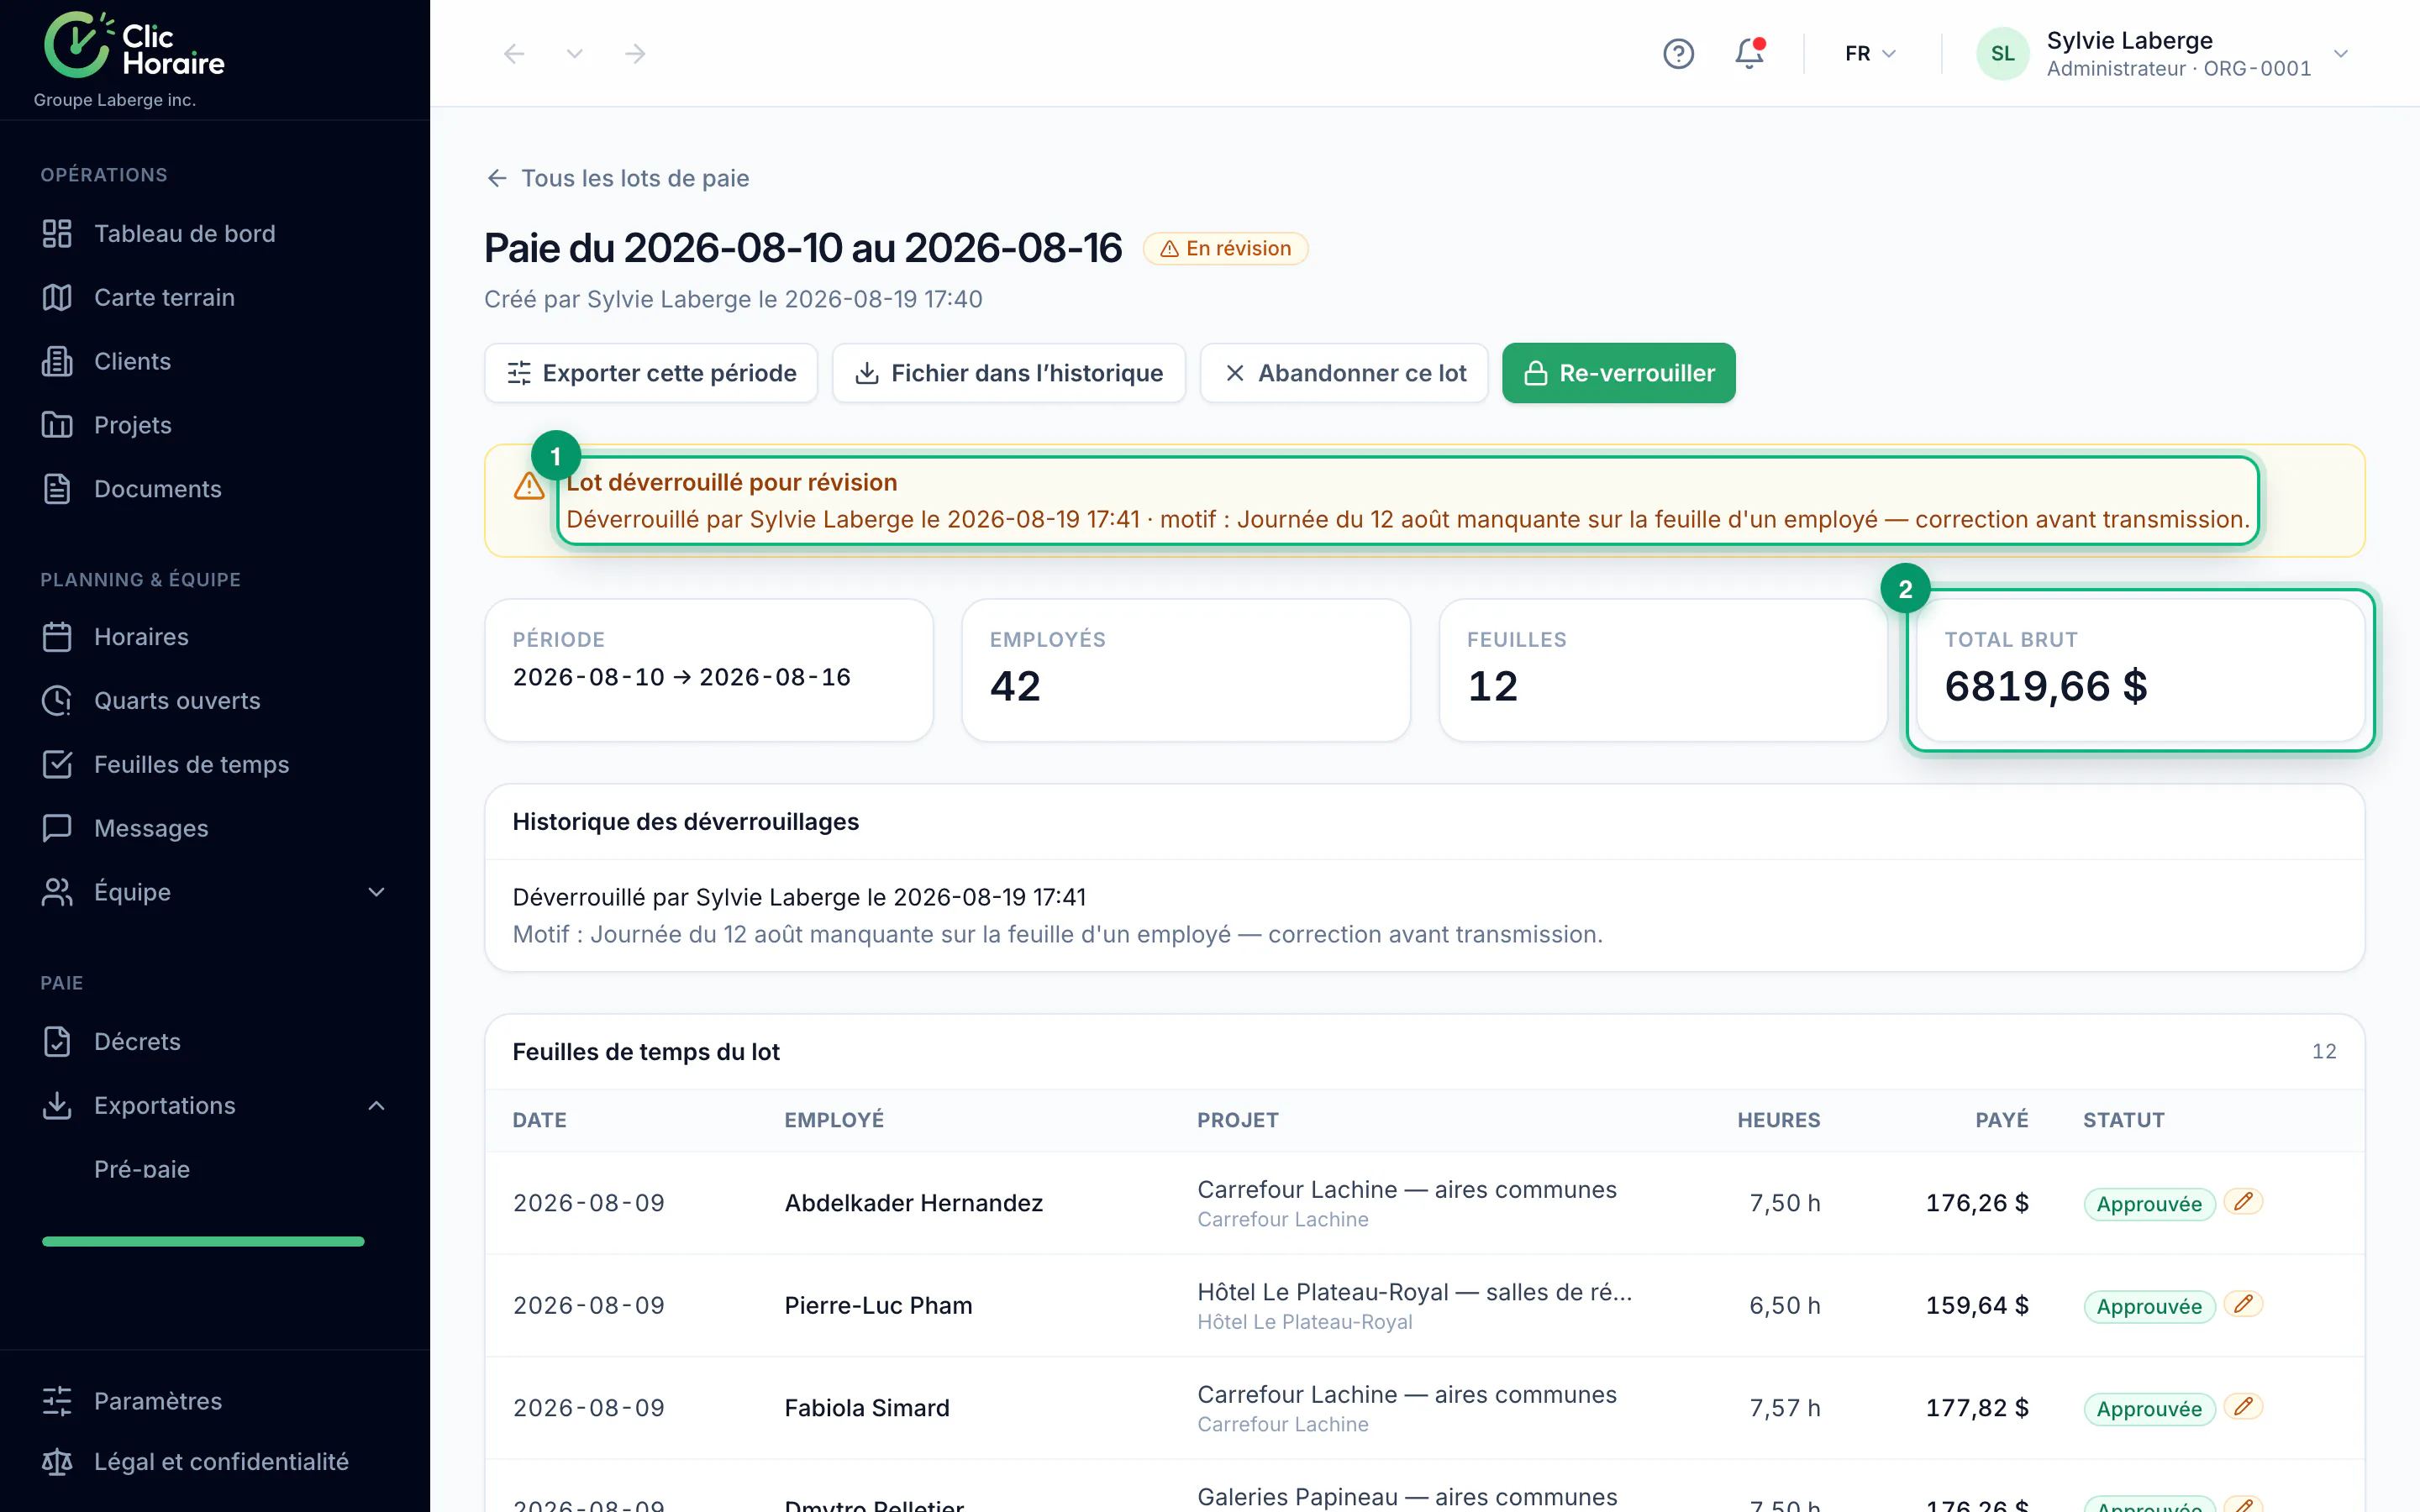The width and height of the screenshot is (2420, 1512).
Task: Click the 159,64 $ paid amount
Action: pyautogui.click(x=1977, y=1305)
